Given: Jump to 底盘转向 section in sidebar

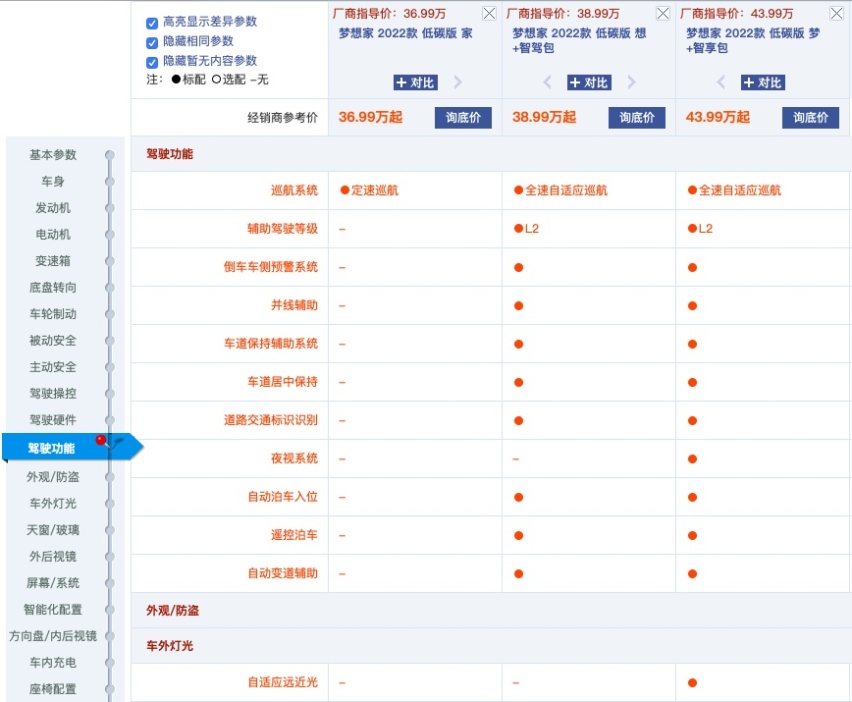Looking at the screenshot, I should pyautogui.click(x=53, y=287).
